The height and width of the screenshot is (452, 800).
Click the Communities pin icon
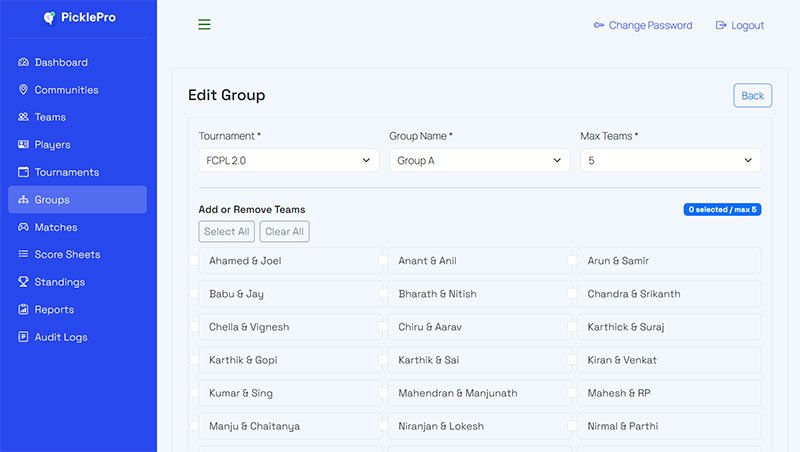[x=23, y=90]
